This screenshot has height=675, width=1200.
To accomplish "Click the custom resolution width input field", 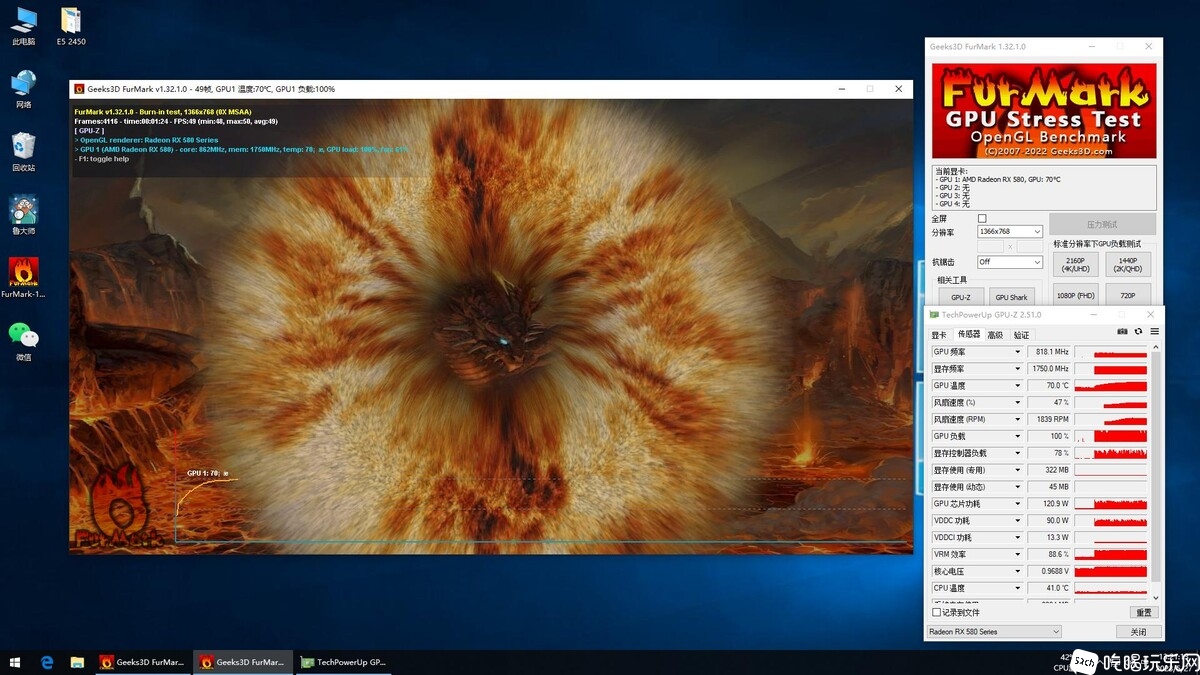I will click(990, 246).
